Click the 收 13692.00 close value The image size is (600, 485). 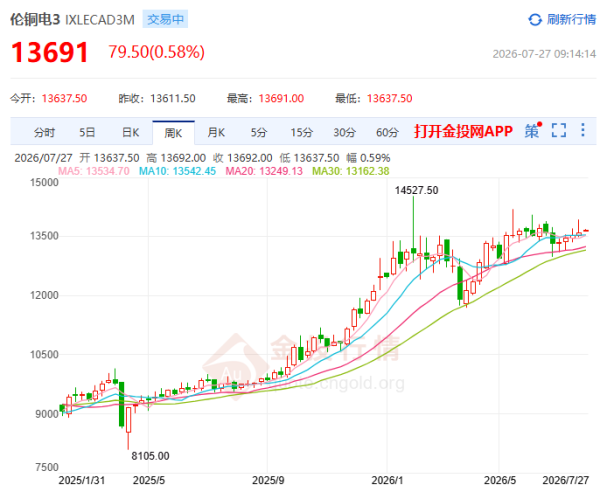tap(243, 158)
